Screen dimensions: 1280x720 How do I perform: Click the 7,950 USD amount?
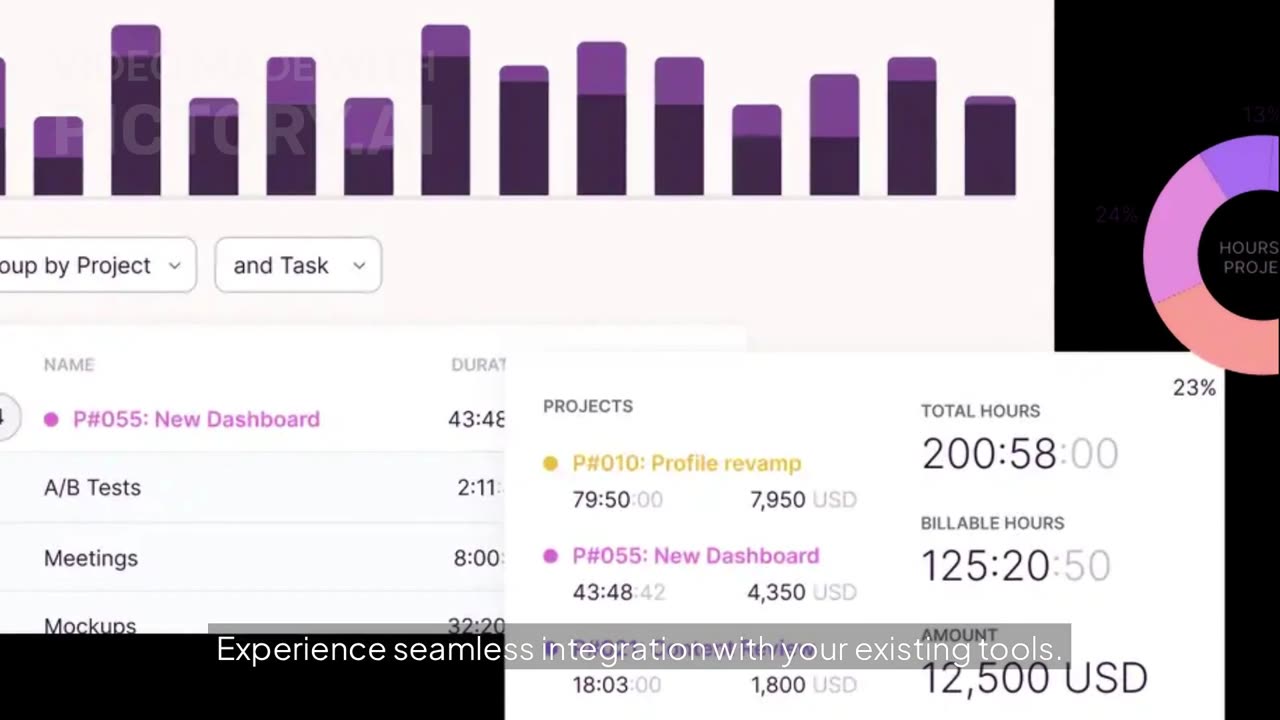pos(803,499)
